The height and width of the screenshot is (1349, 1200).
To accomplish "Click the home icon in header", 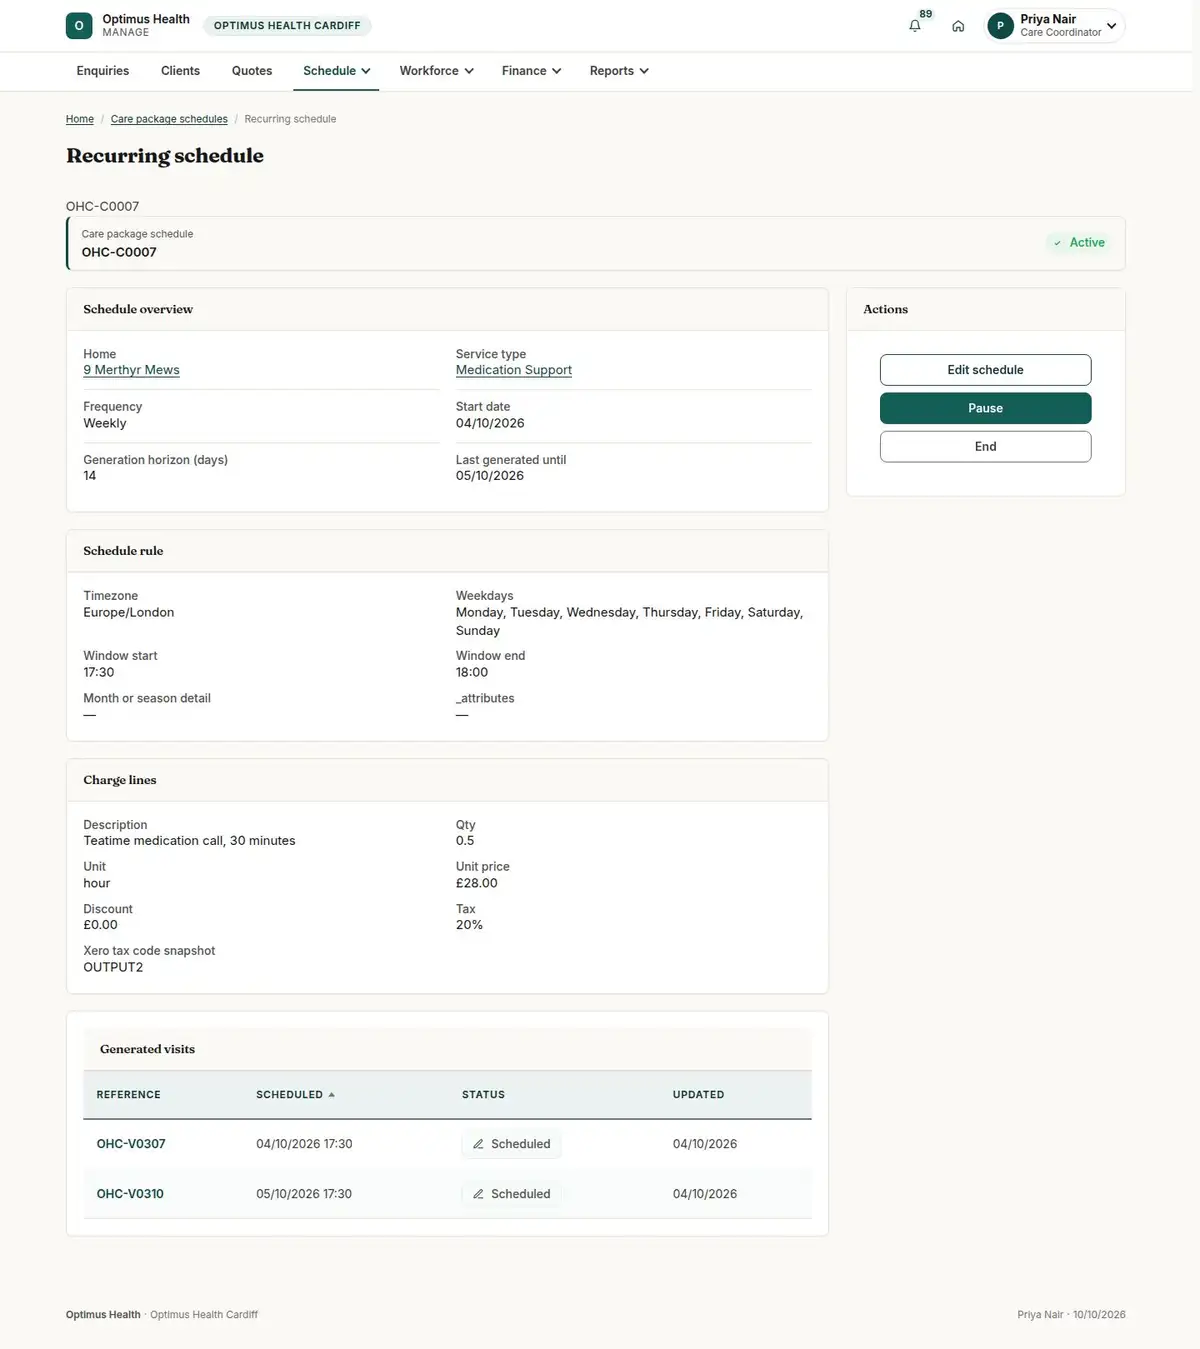I will [x=958, y=26].
